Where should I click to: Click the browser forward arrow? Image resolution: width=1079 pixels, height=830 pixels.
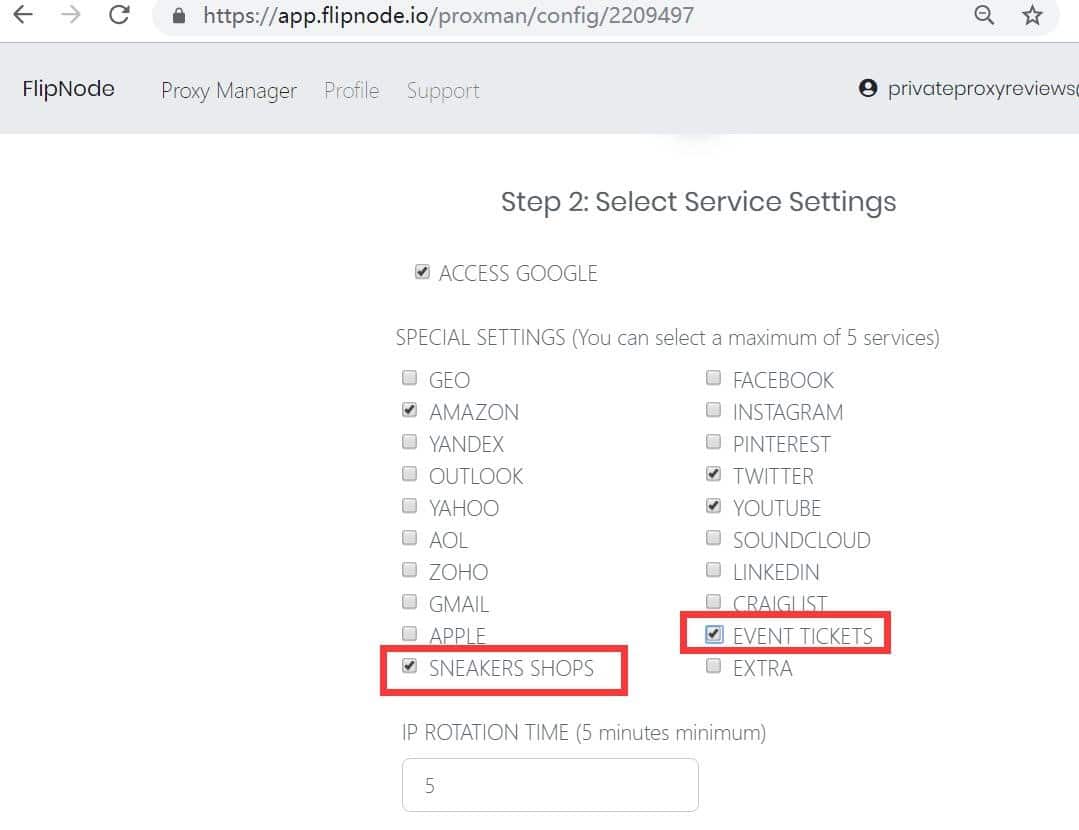71,14
